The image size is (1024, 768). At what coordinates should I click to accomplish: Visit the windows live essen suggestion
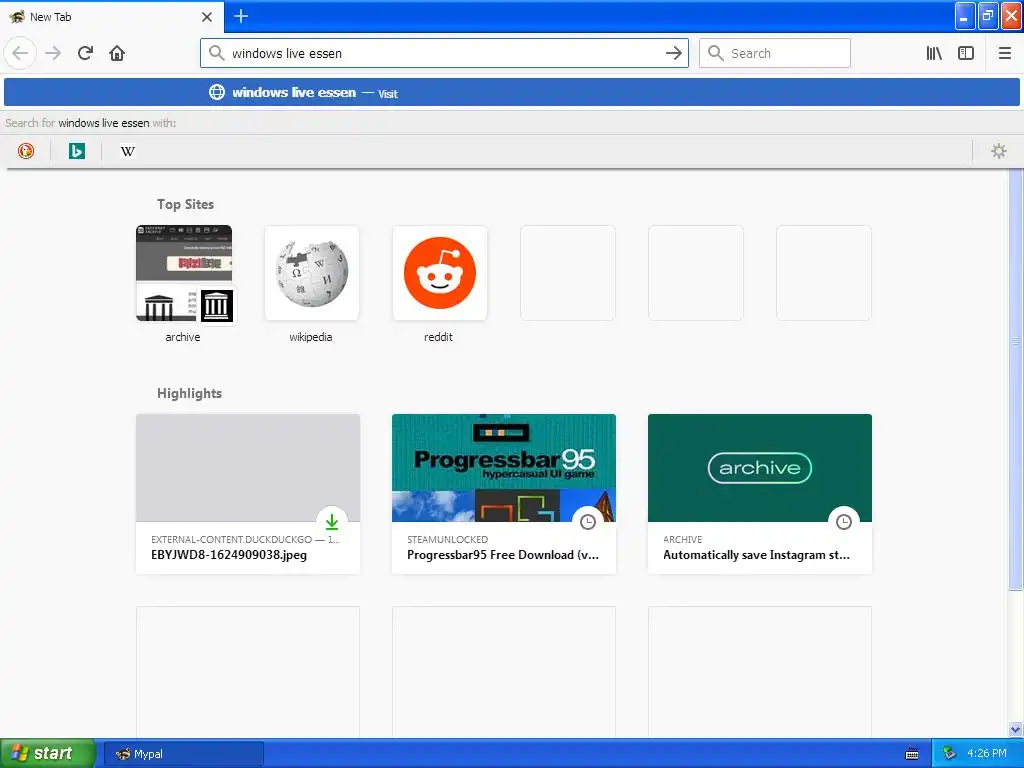point(511,92)
